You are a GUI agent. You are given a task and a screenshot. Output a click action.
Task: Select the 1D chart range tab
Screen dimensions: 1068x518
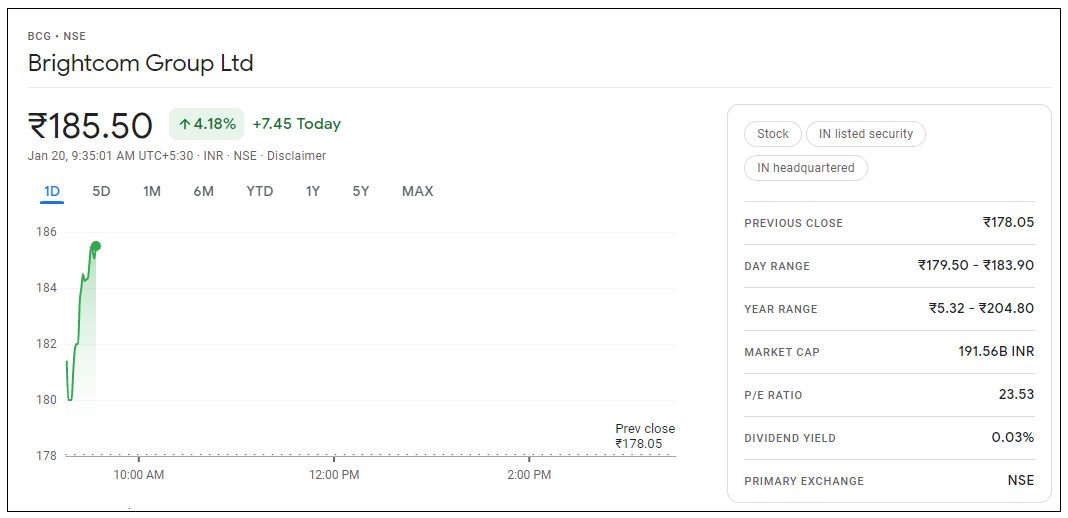tap(52, 191)
